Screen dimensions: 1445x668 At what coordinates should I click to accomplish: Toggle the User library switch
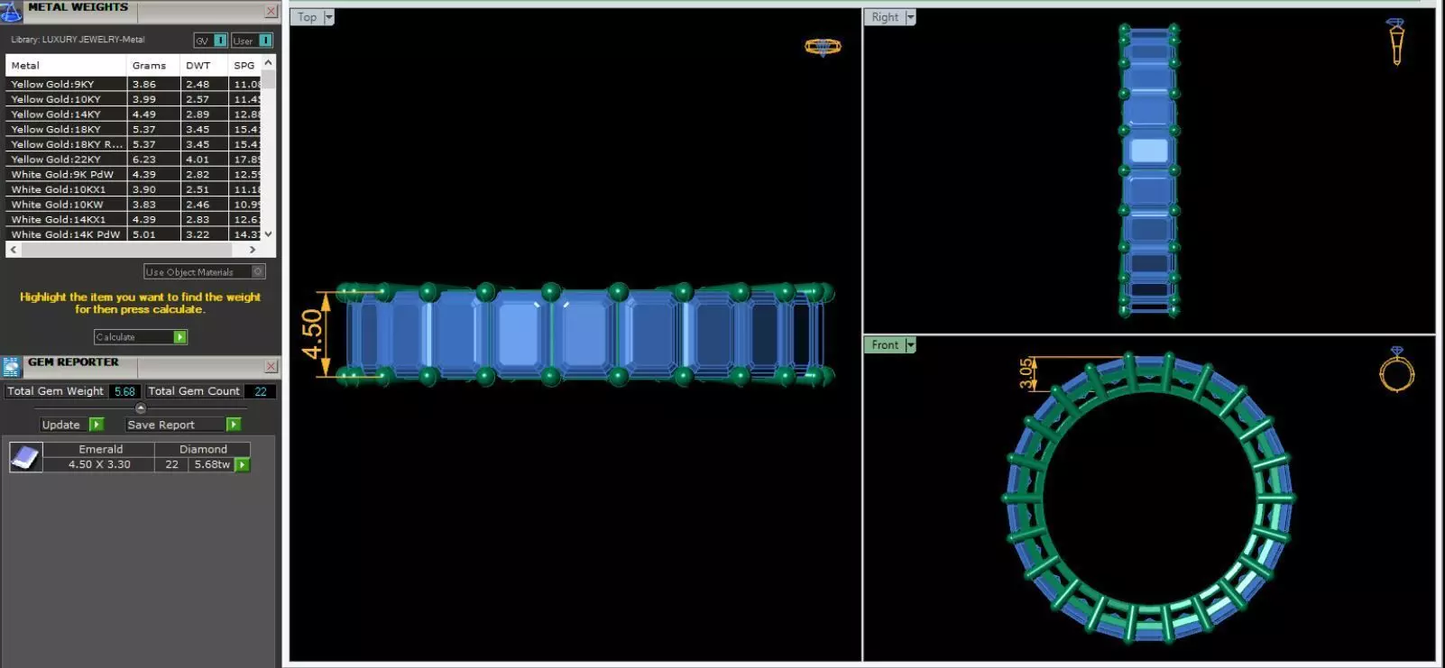coord(252,41)
